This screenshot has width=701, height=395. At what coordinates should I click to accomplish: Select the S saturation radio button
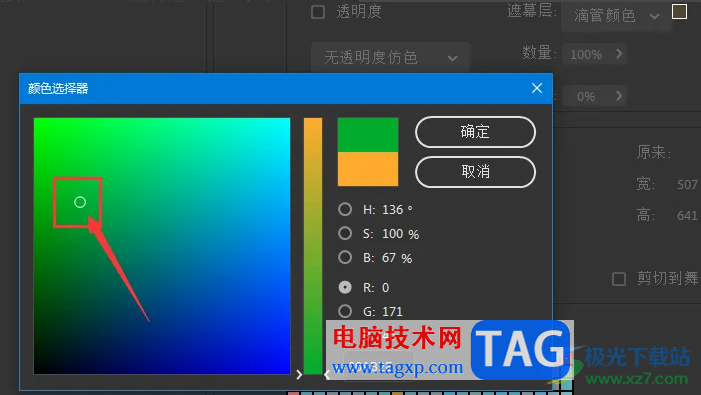345,233
